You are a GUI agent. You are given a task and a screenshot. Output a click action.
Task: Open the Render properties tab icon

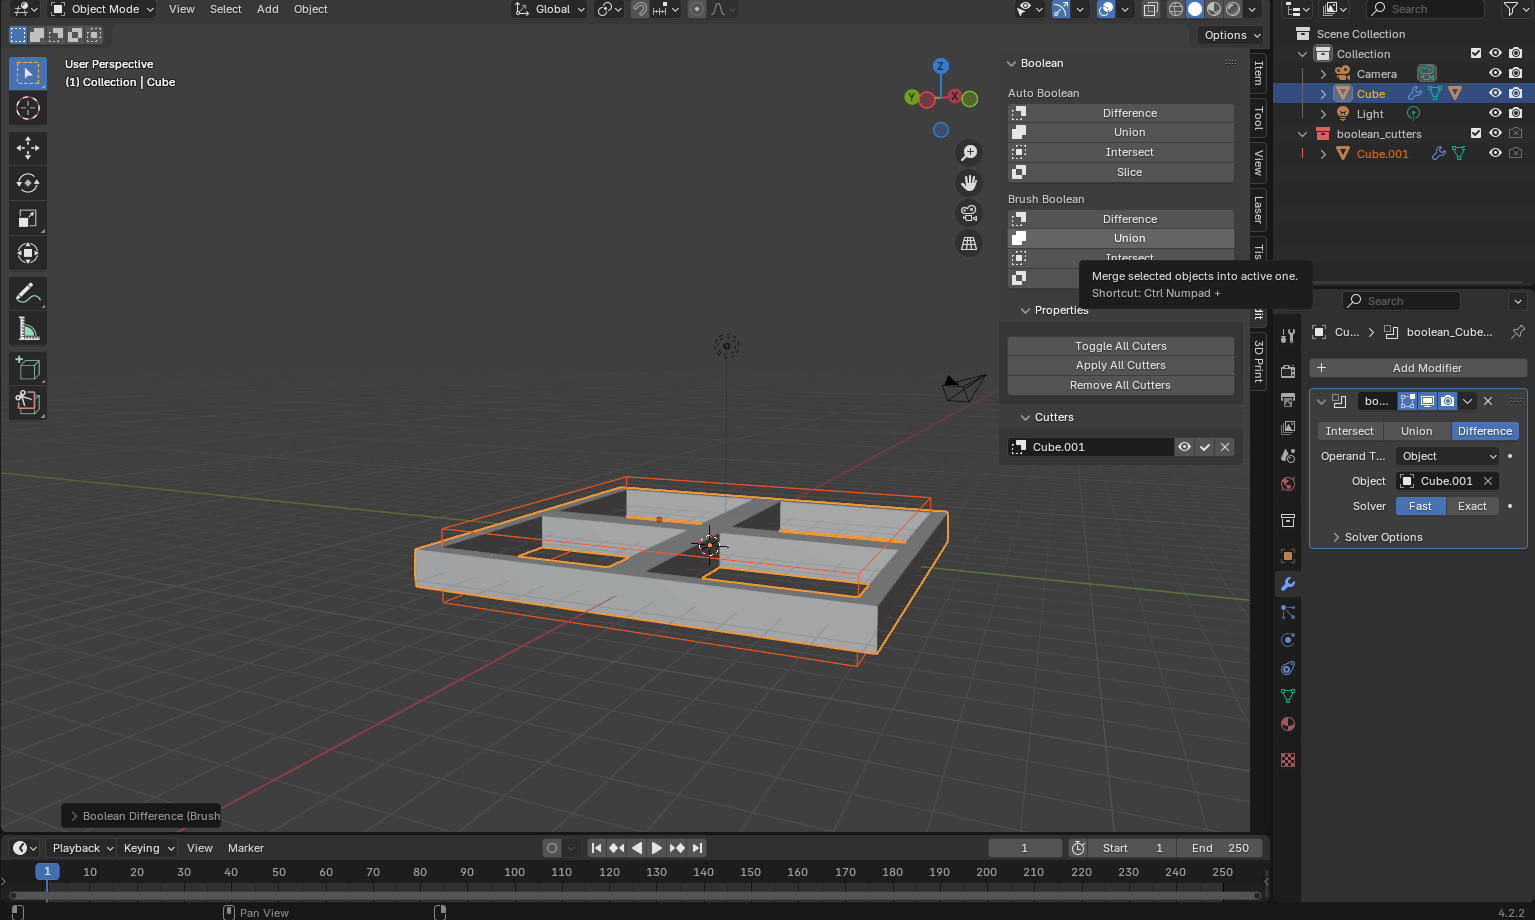click(x=1288, y=371)
